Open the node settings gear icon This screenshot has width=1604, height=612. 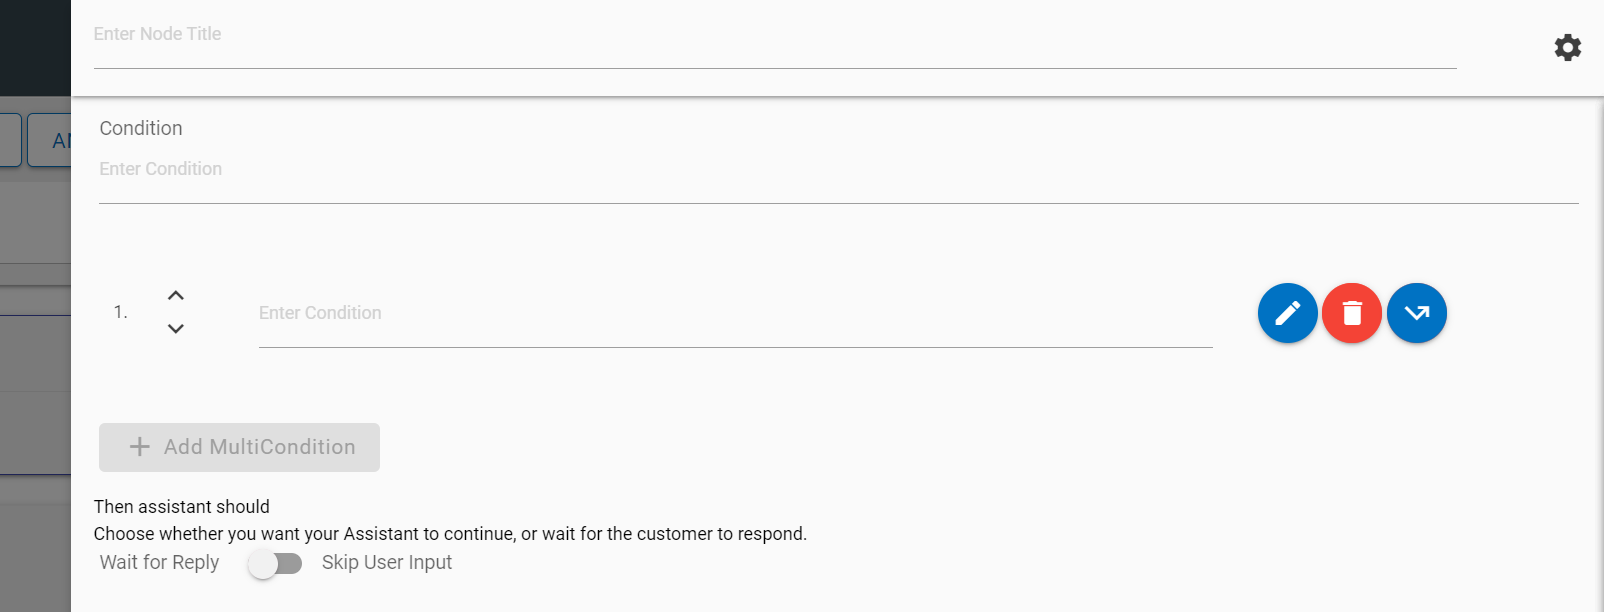point(1567,47)
